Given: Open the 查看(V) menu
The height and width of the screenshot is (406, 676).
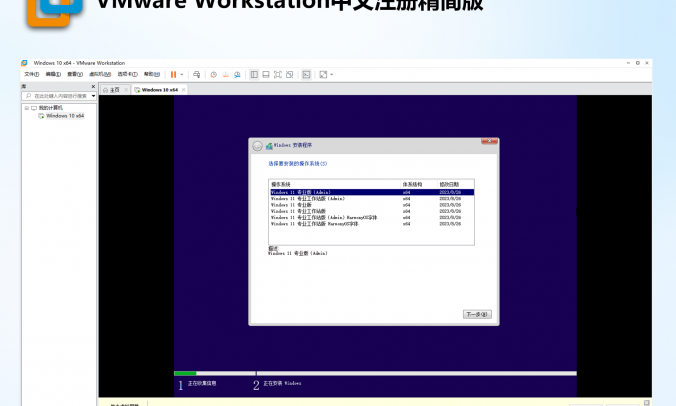Looking at the screenshot, I should click(75, 74).
